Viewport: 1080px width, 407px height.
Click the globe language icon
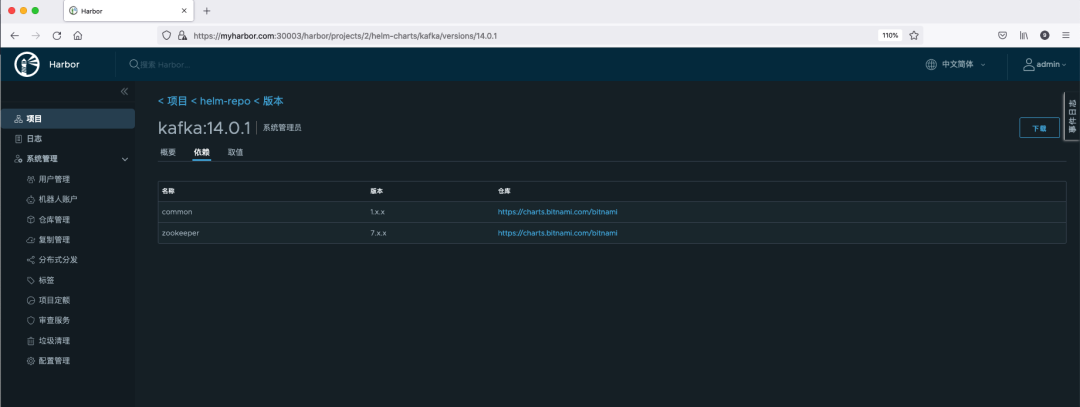pyautogui.click(x=931, y=64)
